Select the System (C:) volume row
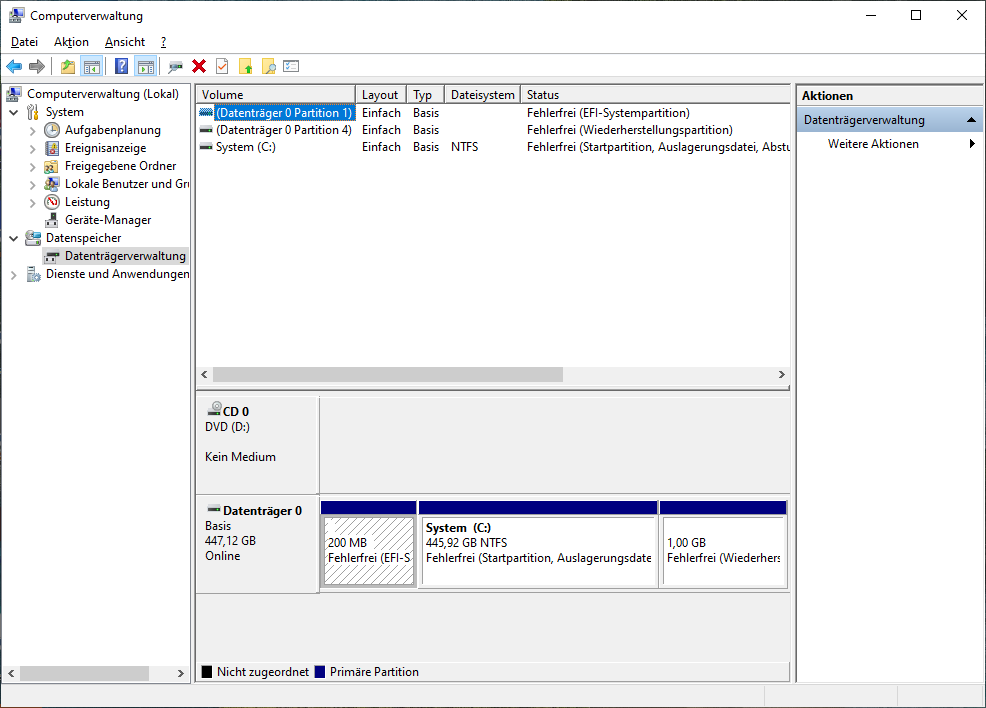 click(493, 147)
